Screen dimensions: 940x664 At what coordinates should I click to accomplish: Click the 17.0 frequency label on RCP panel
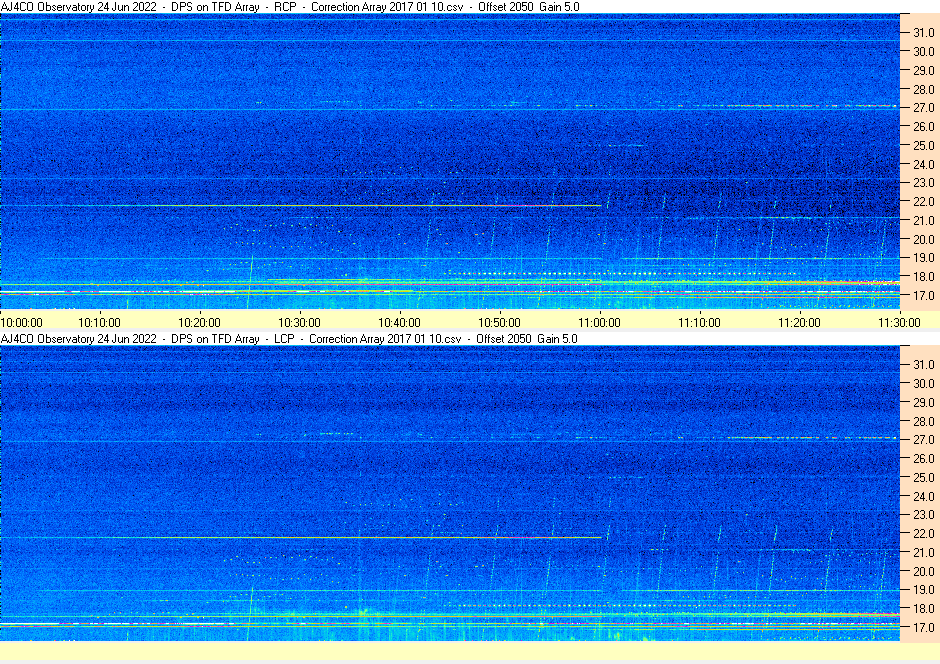point(923,295)
